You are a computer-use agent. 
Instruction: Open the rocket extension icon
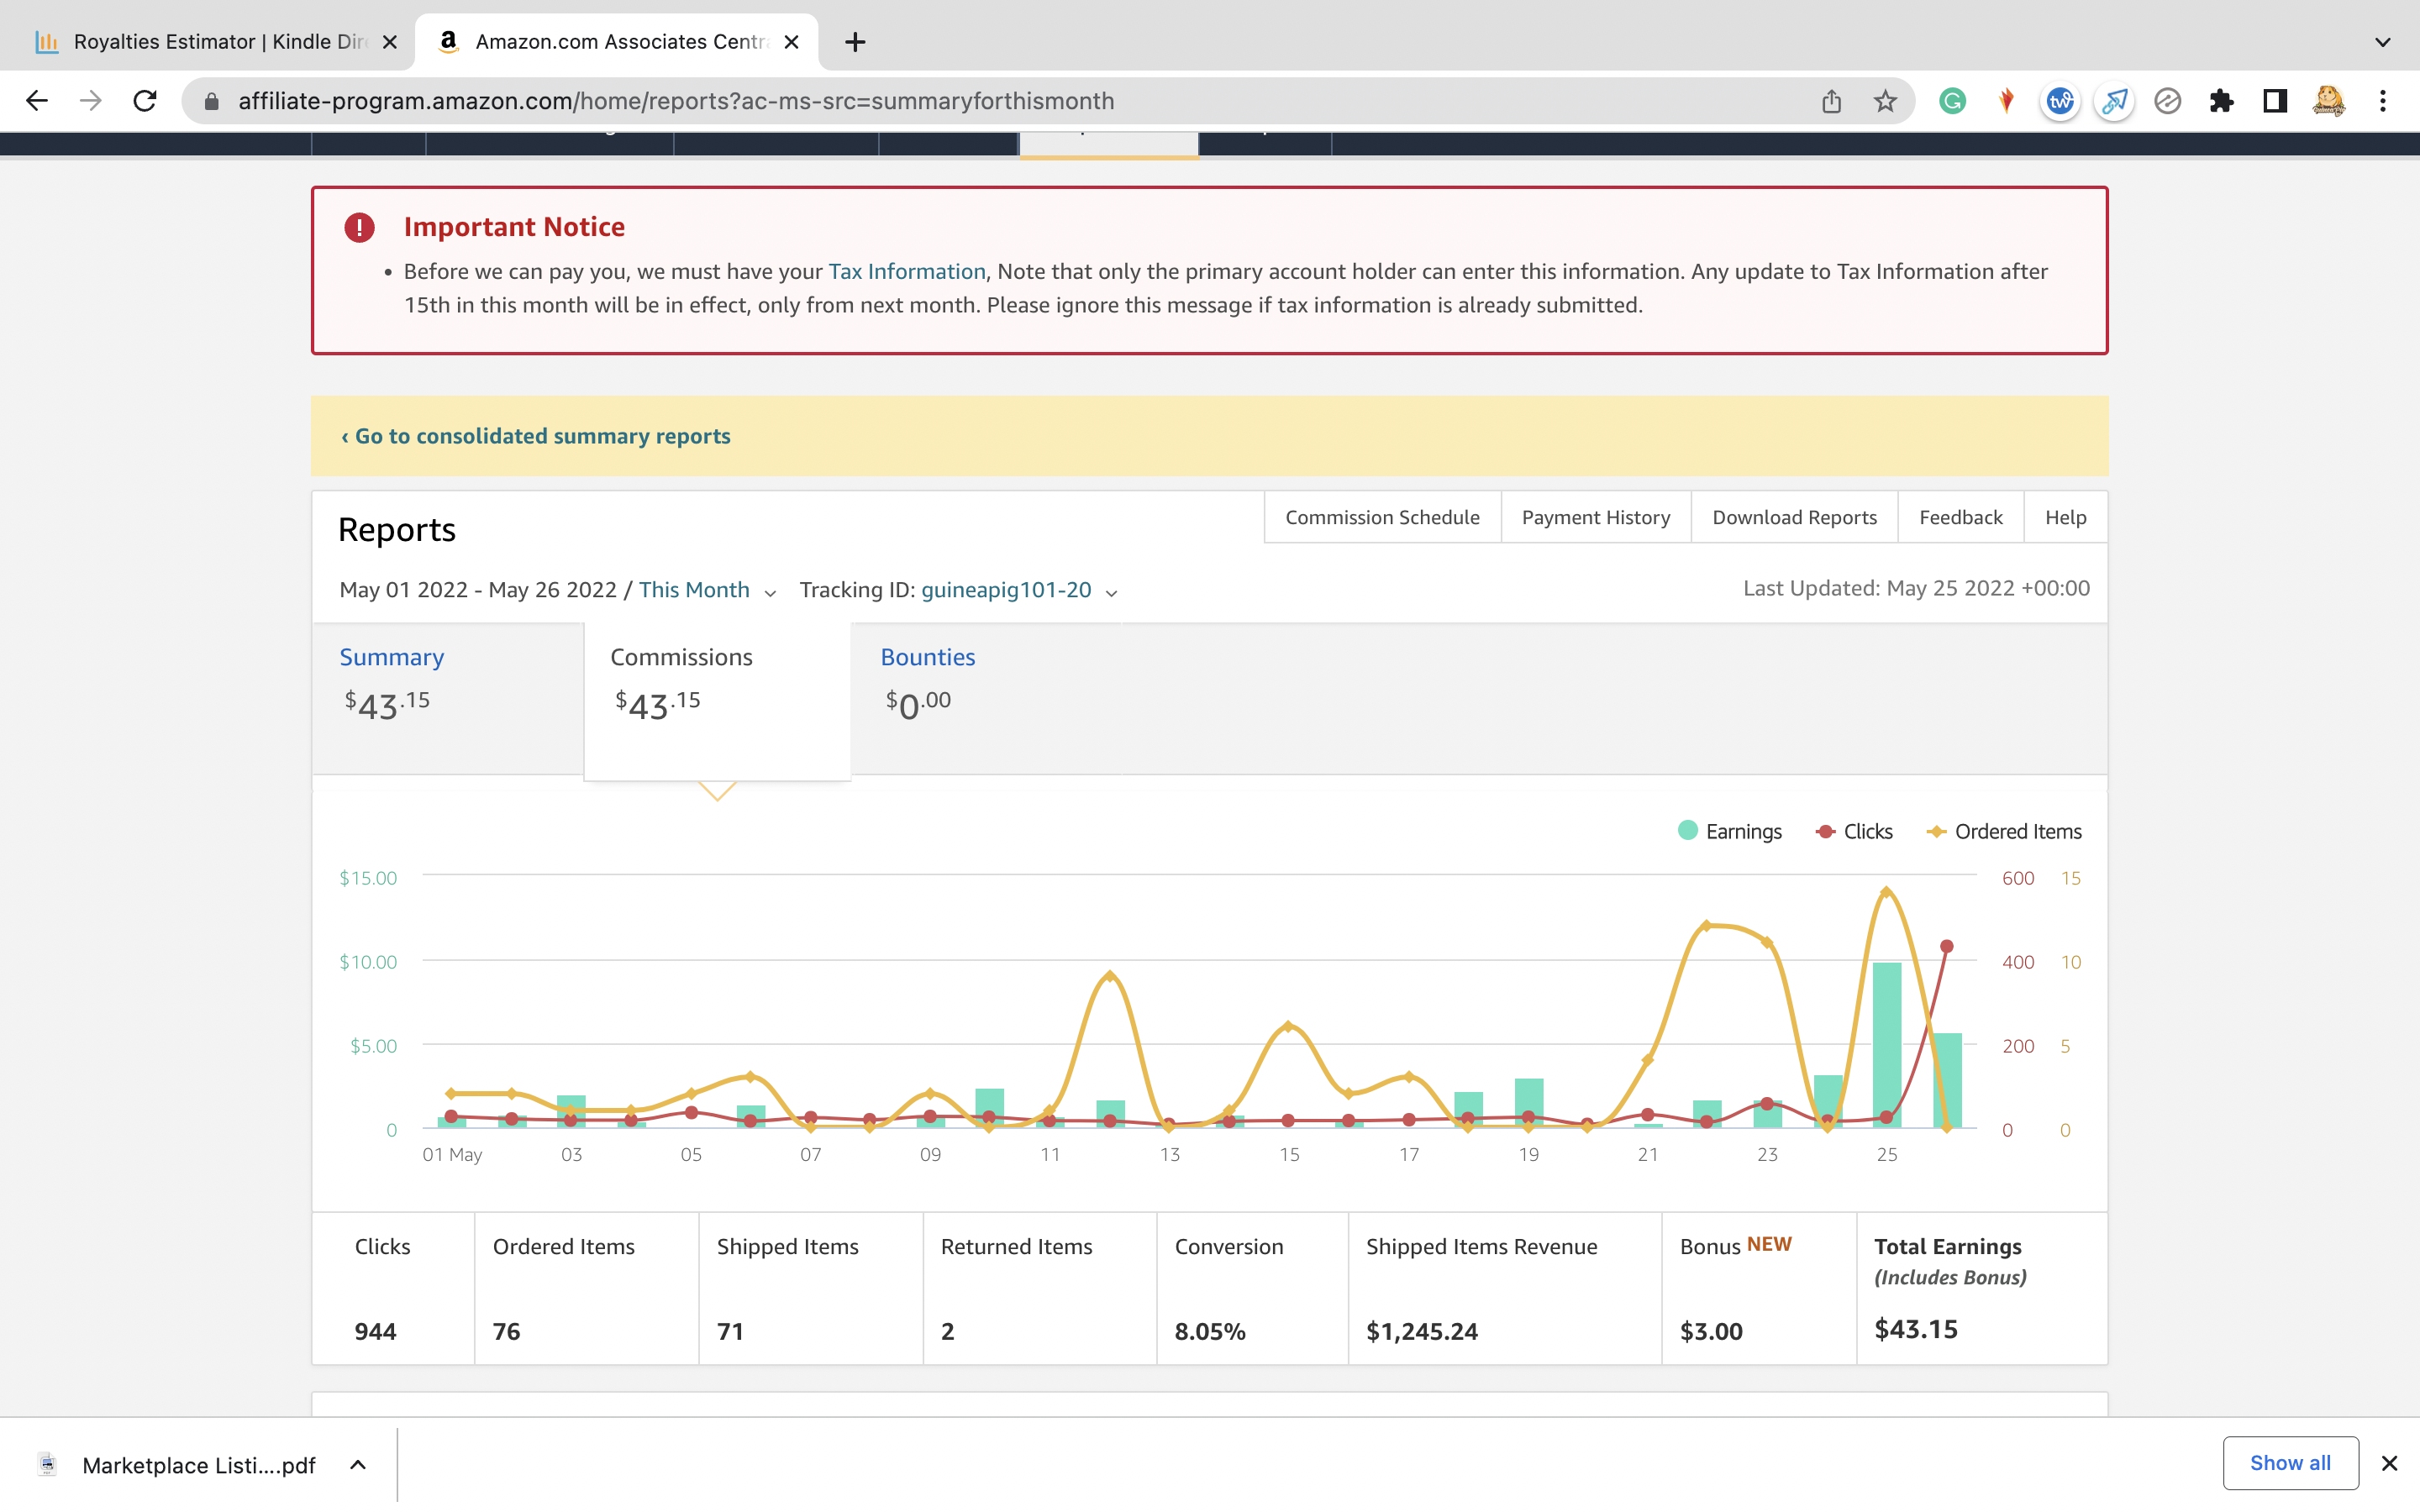[2114, 101]
